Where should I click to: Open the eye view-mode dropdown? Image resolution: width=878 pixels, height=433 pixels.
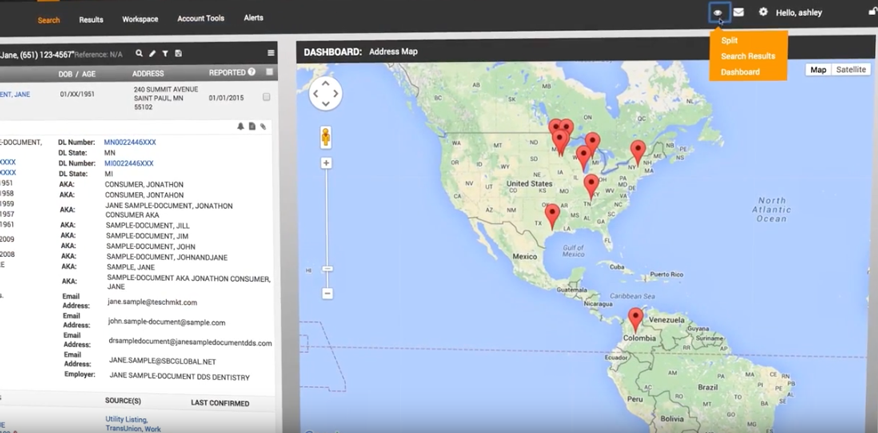[717, 12]
